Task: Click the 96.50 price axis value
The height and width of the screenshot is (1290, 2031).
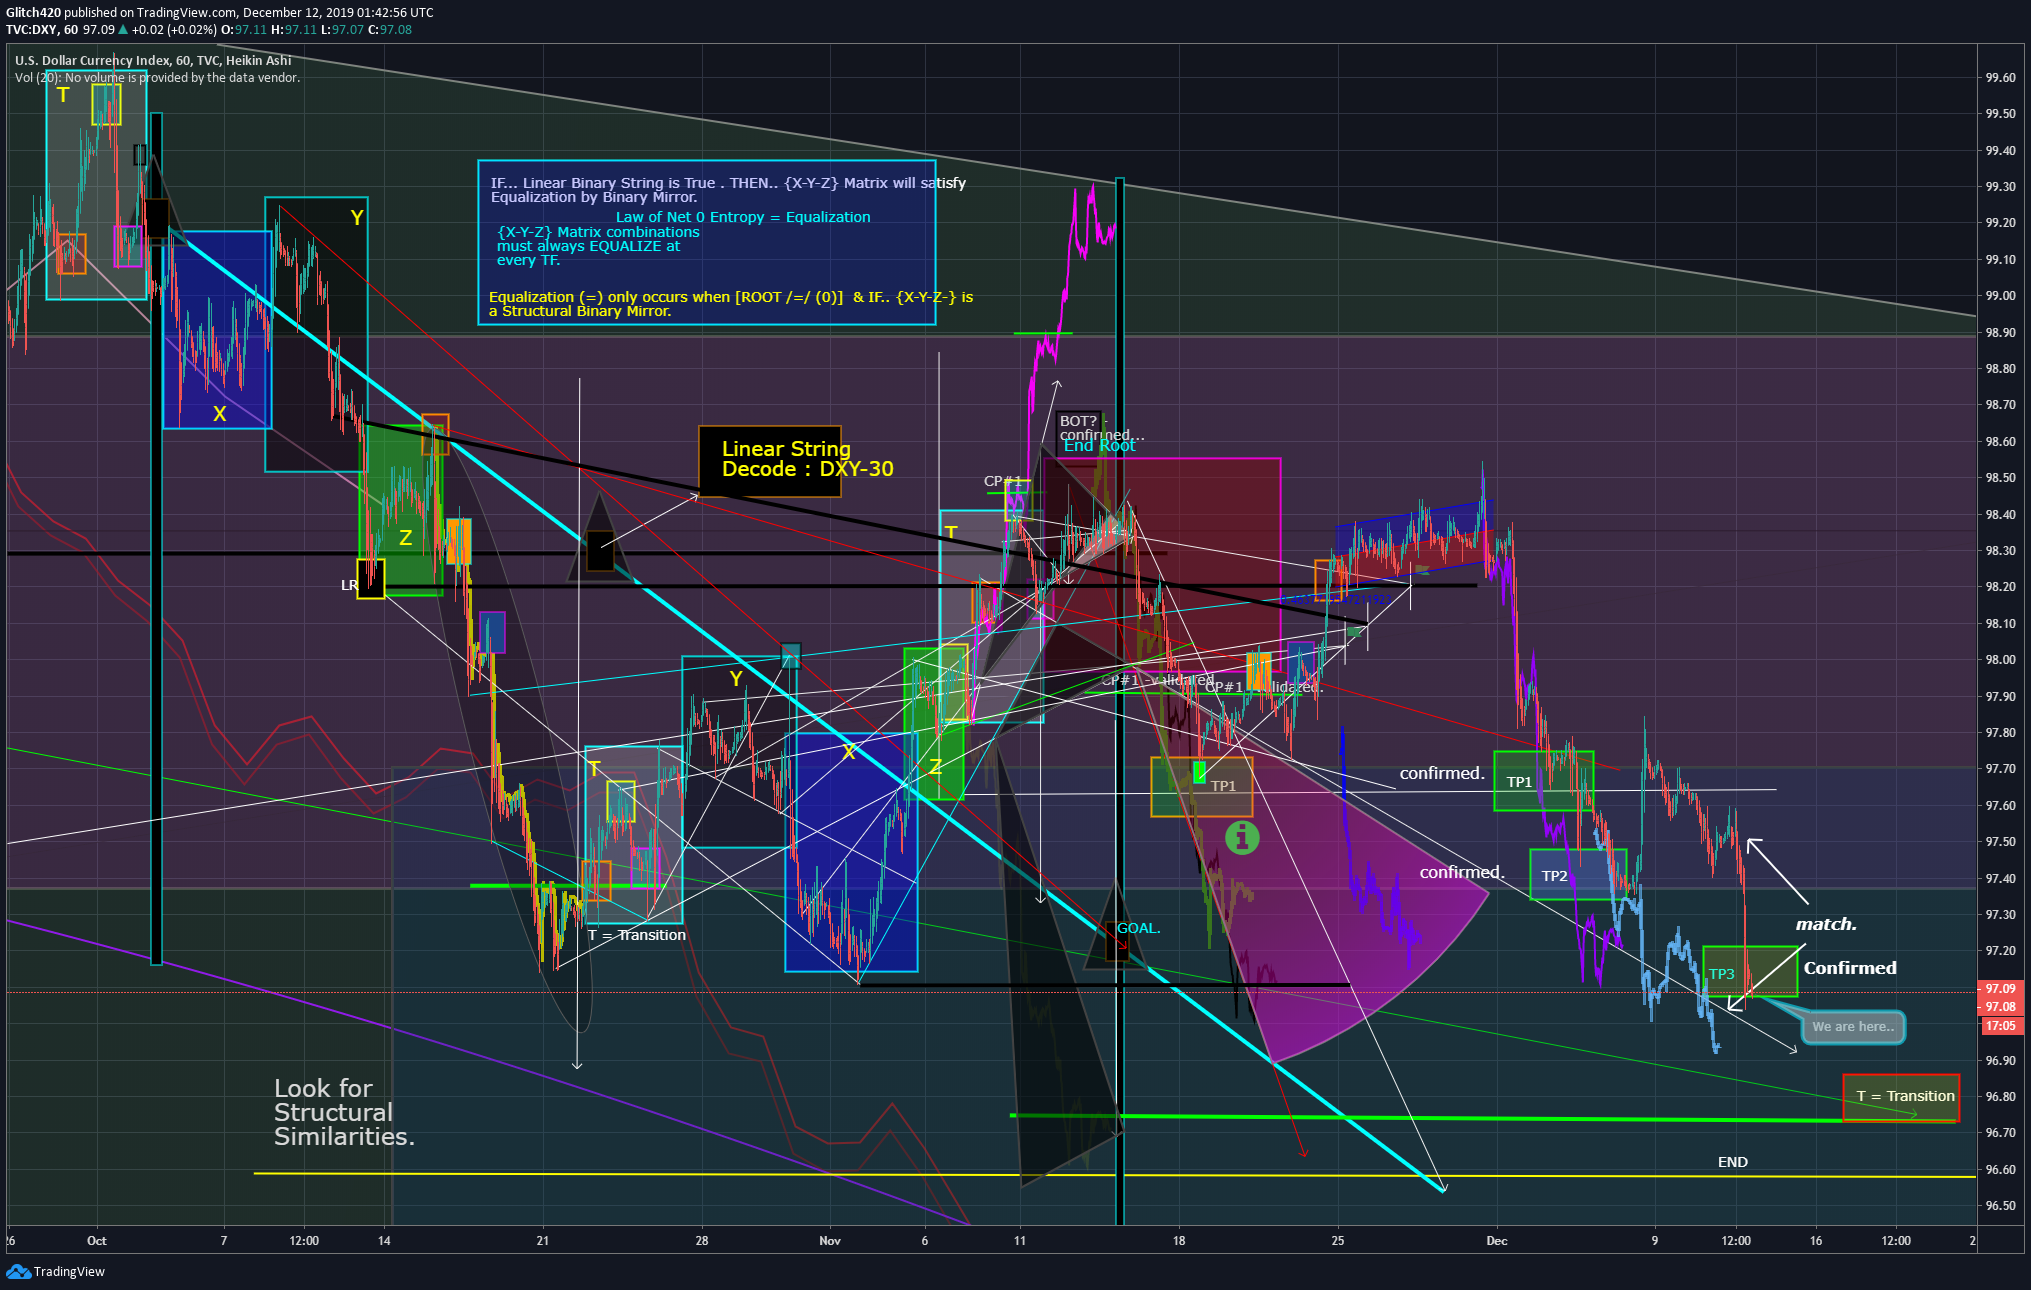Action: click(x=2000, y=1206)
